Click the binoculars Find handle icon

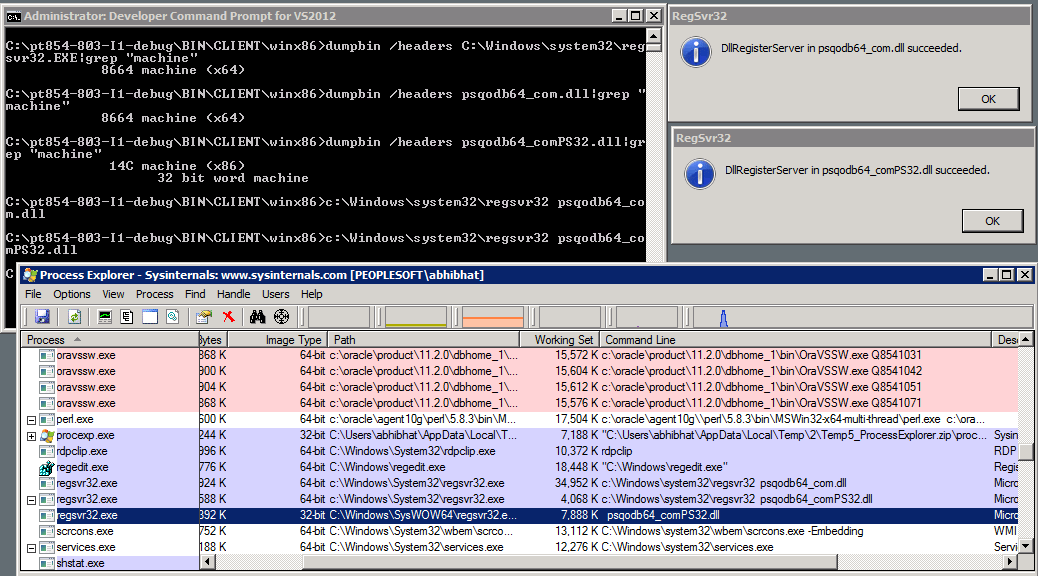[x=258, y=316]
